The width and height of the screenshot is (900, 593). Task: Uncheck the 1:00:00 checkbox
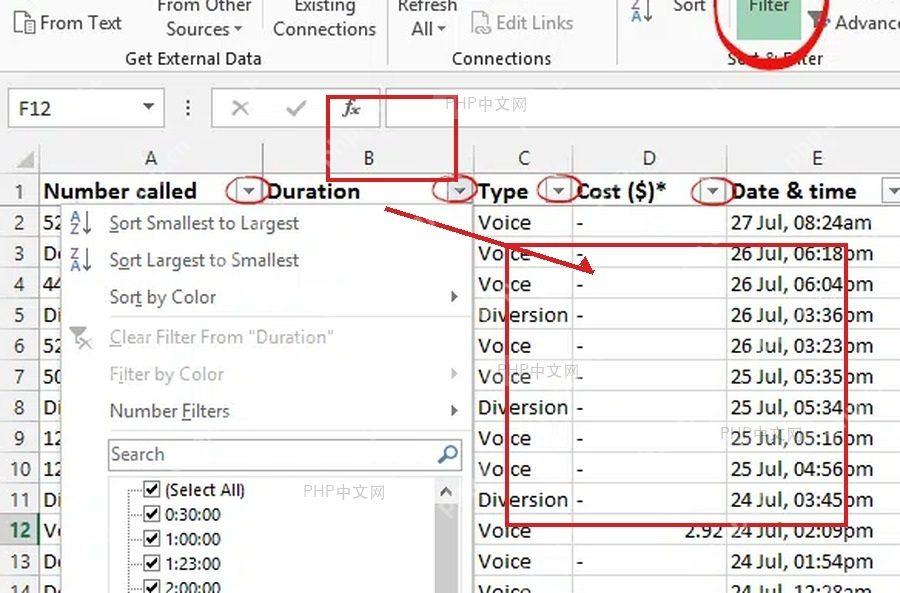pos(152,538)
